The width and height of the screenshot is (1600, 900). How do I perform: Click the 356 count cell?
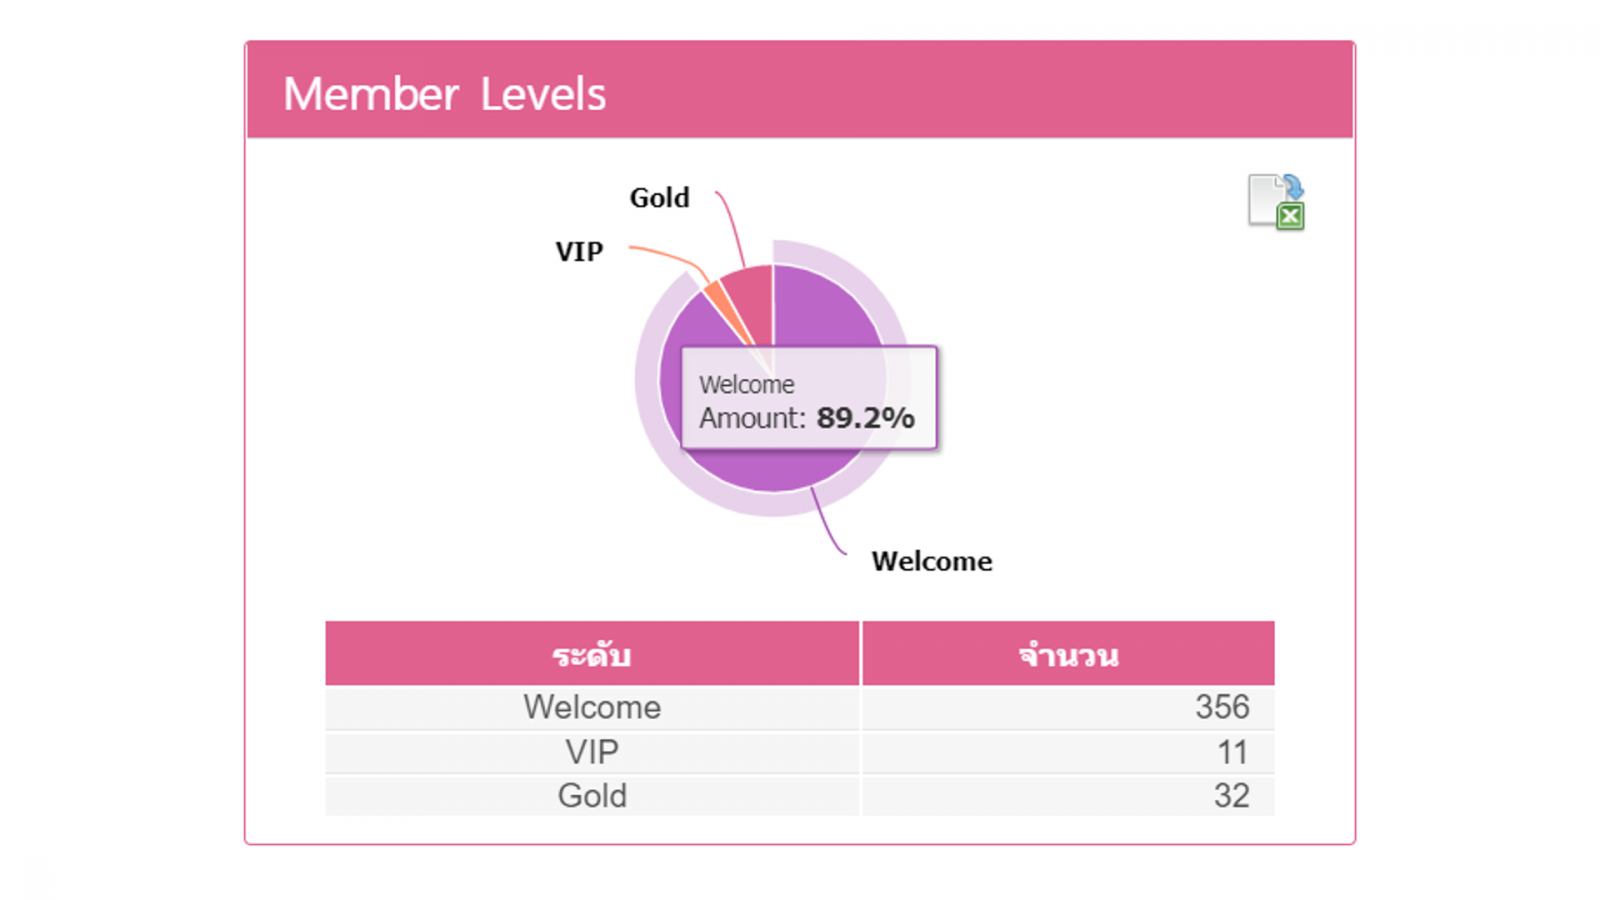(x=1068, y=708)
